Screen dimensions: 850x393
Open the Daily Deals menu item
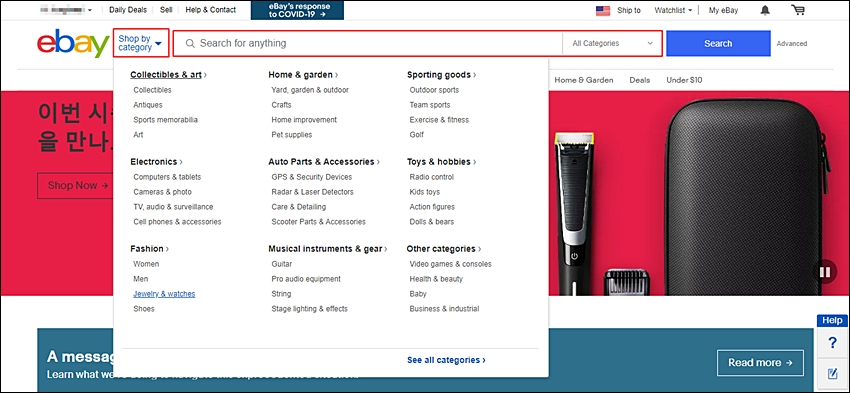pyautogui.click(x=127, y=10)
